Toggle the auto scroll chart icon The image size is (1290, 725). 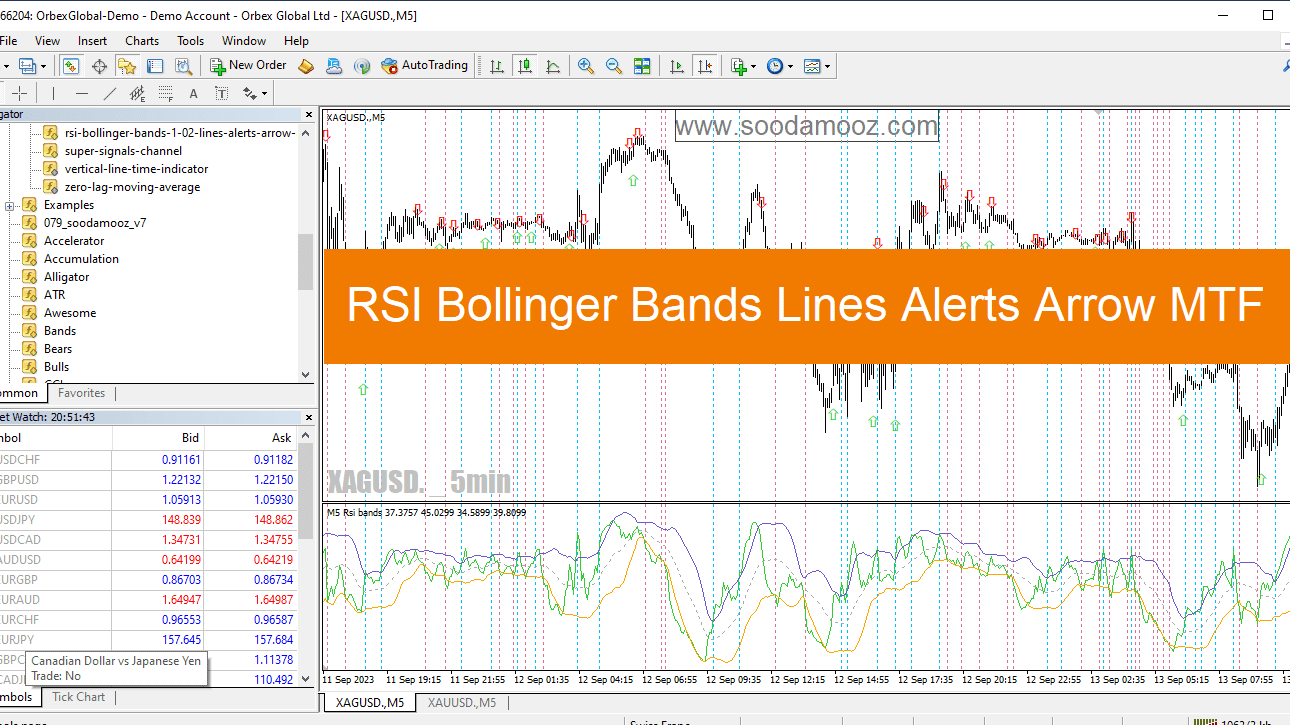coord(677,66)
